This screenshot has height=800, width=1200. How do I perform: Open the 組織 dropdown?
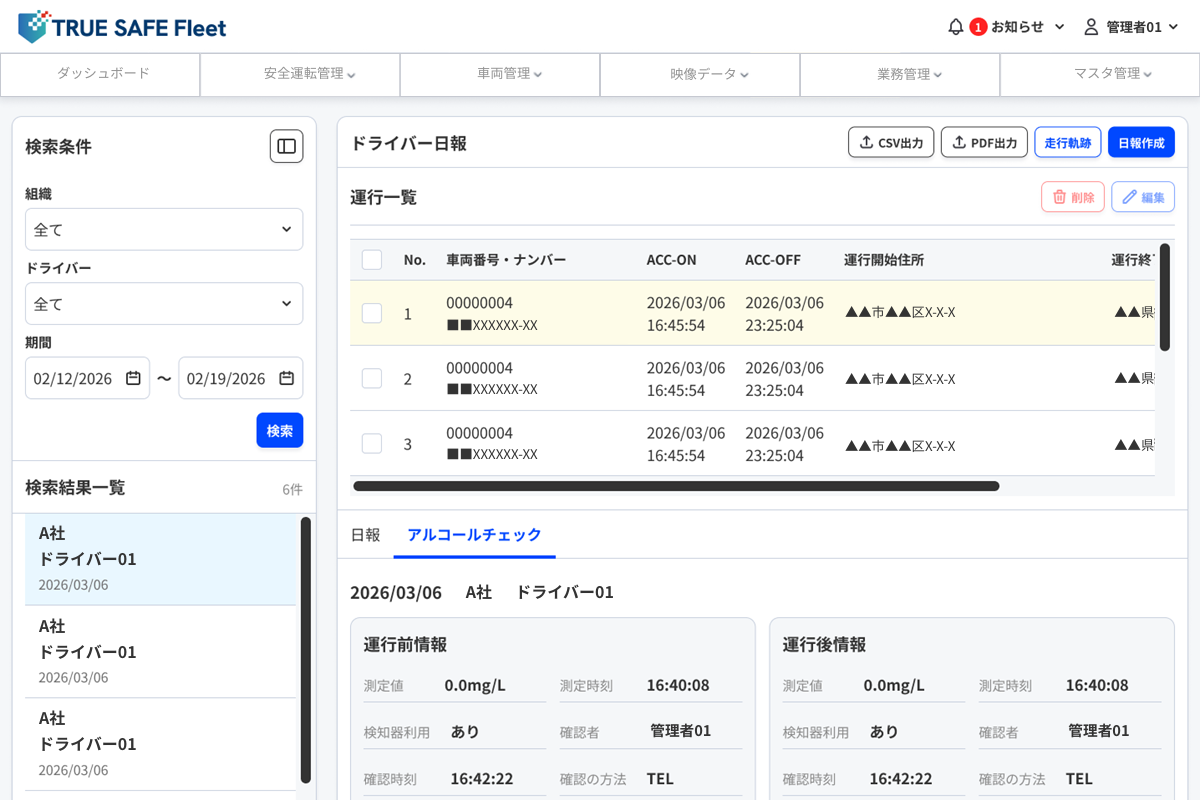tap(164, 229)
